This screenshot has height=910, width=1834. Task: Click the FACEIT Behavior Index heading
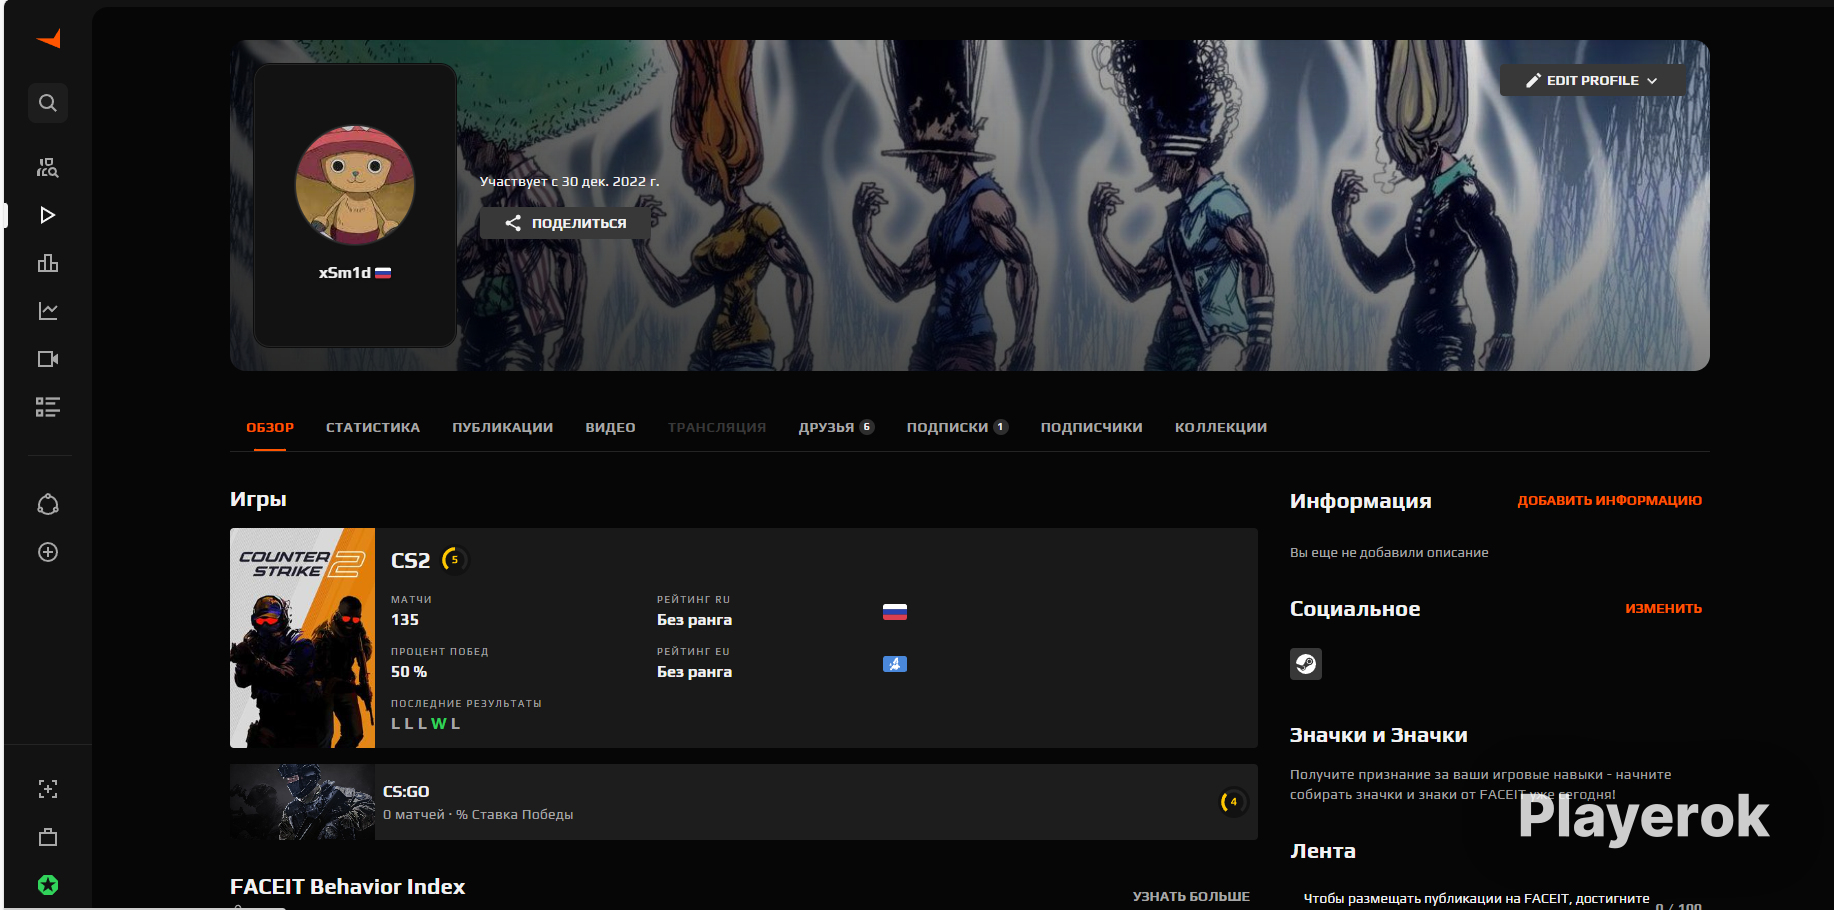pos(347,887)
